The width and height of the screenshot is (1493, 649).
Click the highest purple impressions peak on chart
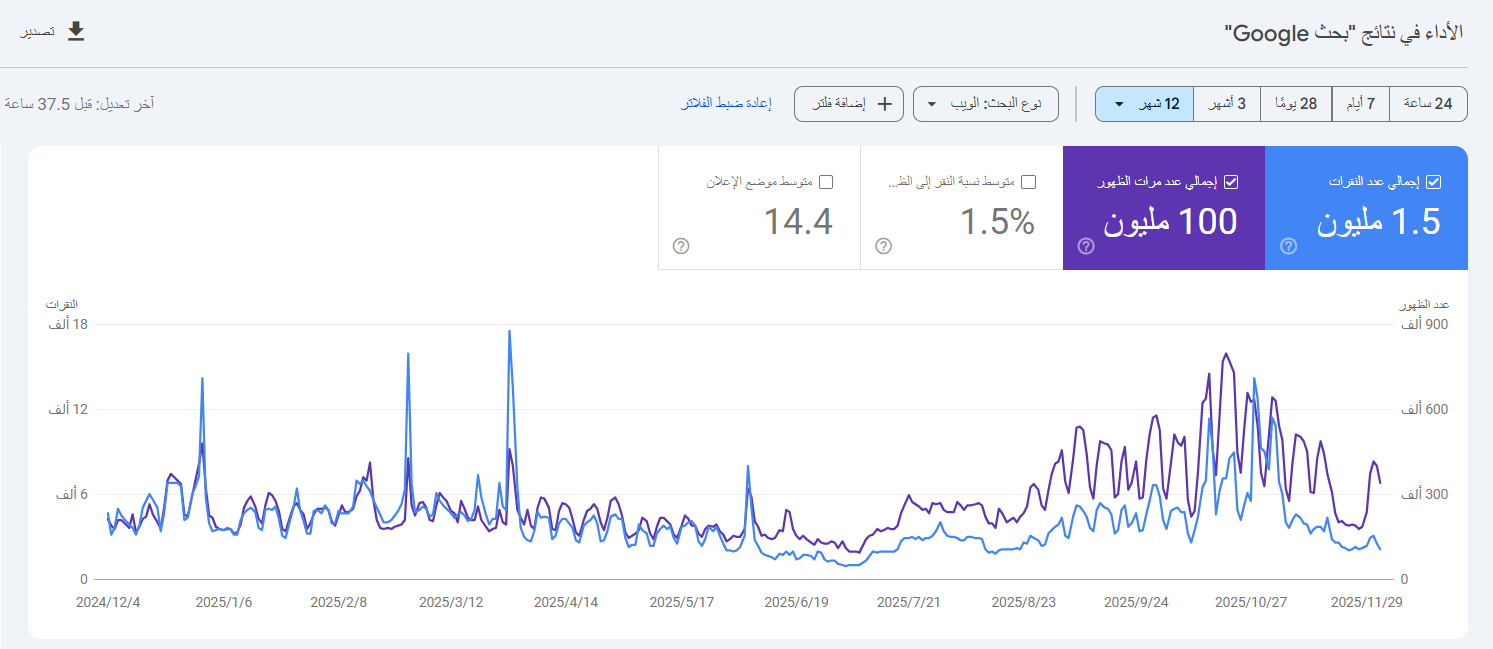pyautogui.click(x=1226, y=354)
